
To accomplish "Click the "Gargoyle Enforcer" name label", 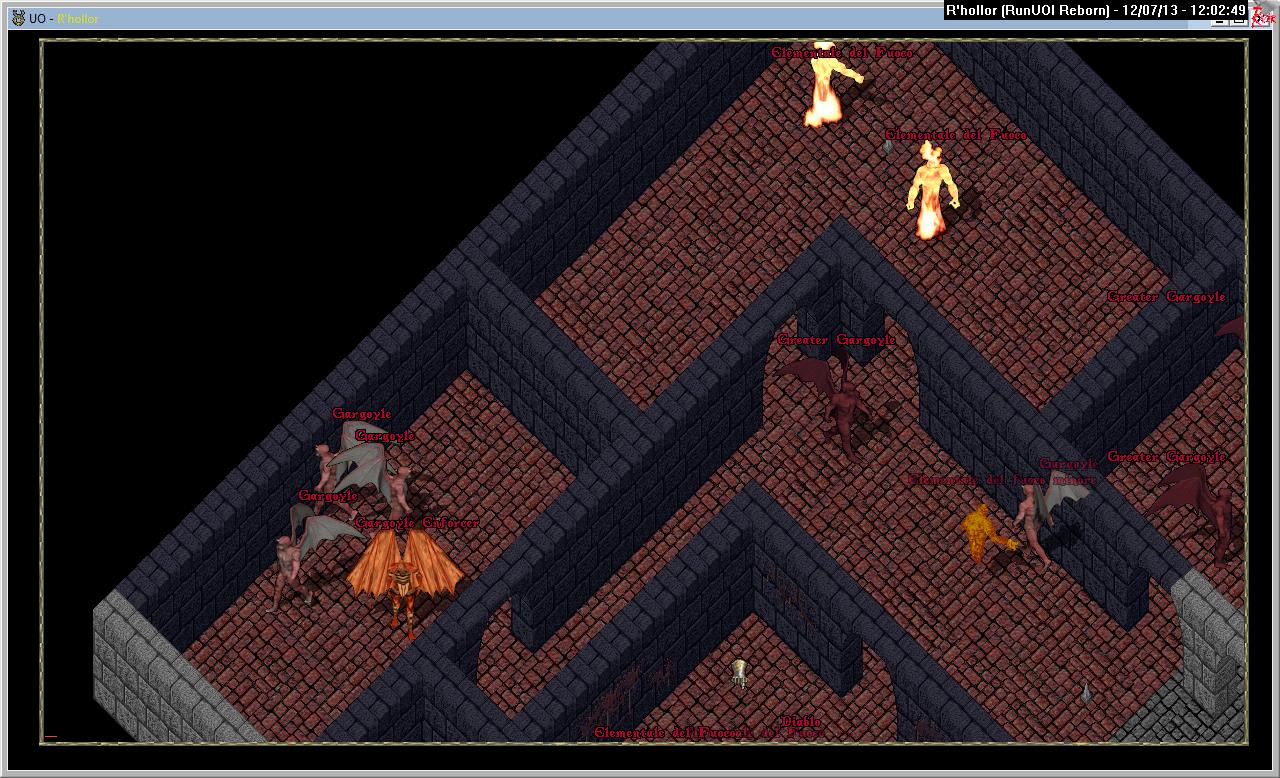I will tap(417, 523).
